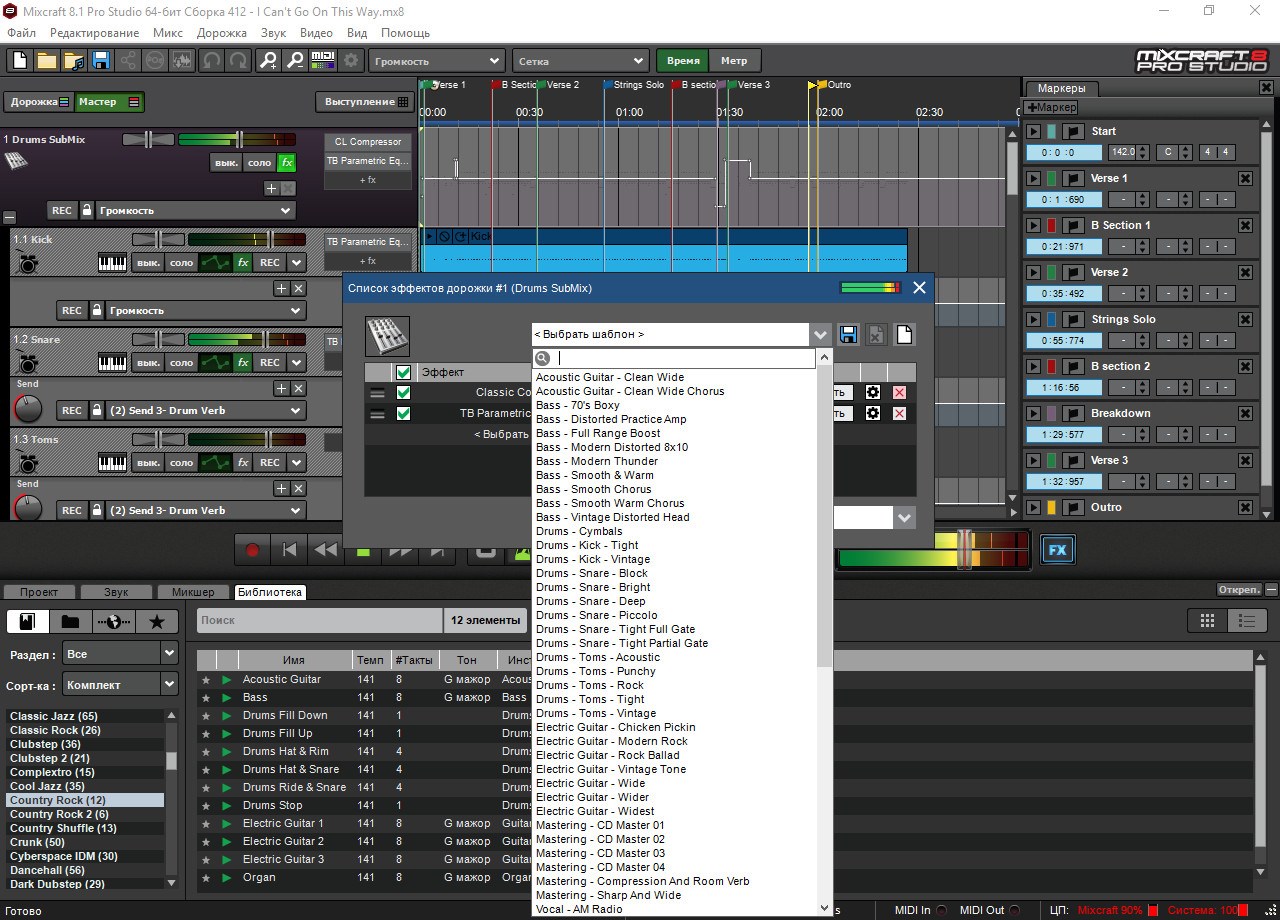The width and height of the screenshot is (1280, 920).
Task: Click the redo arrow icon in the toolbar
Action: 238,60
